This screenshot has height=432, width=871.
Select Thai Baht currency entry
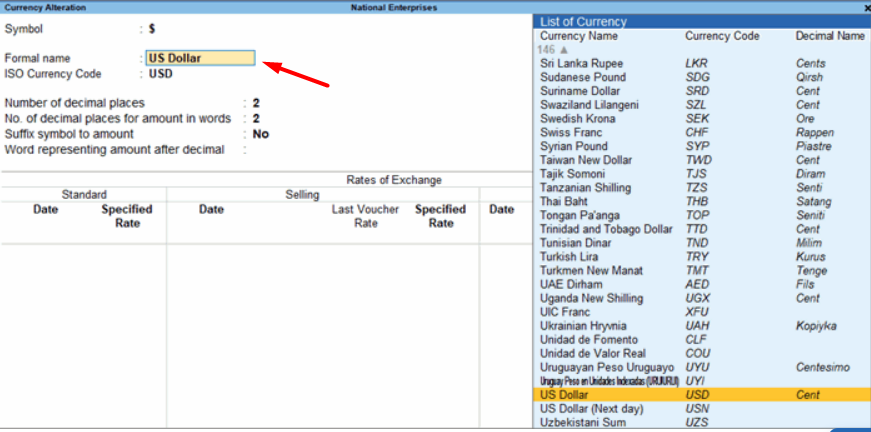coord(702,202)
